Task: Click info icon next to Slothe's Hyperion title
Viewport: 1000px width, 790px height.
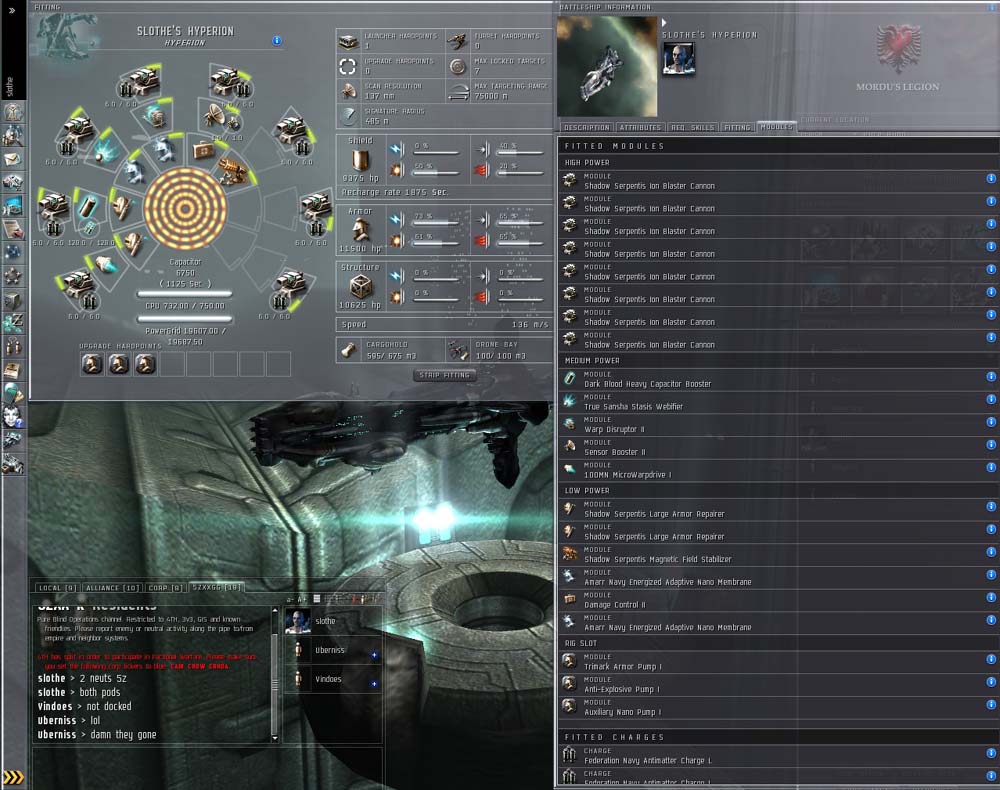Action: click(277, 40)
